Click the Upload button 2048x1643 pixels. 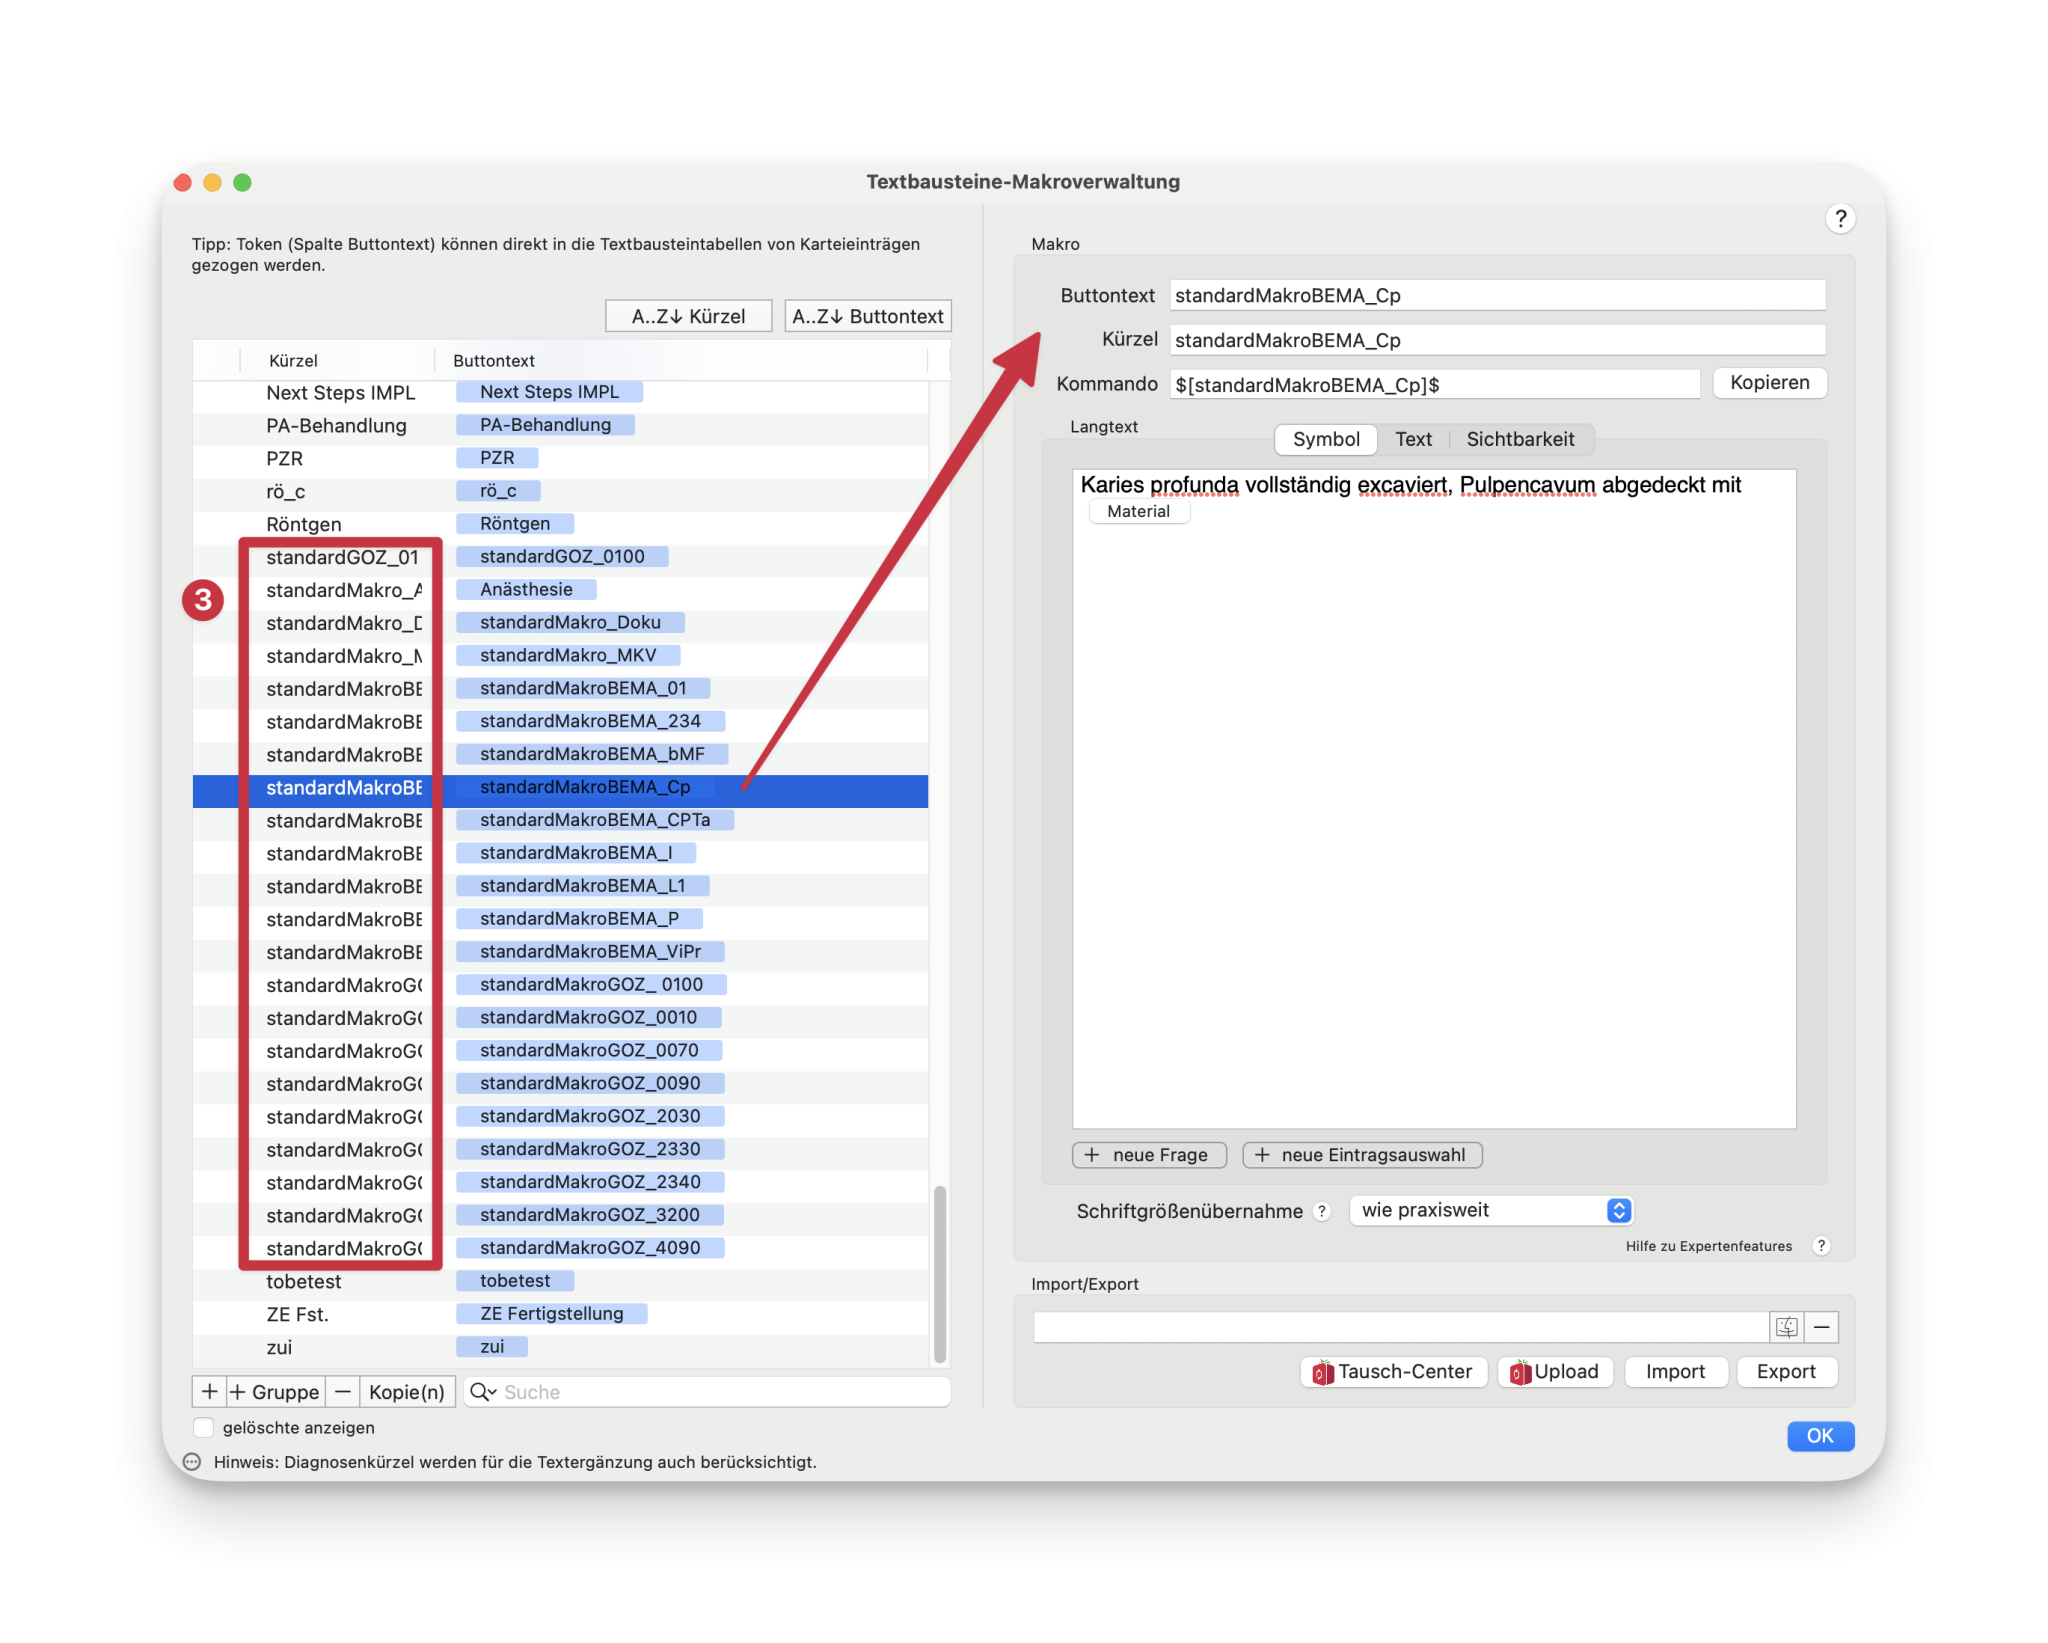pos(1555,1372)
